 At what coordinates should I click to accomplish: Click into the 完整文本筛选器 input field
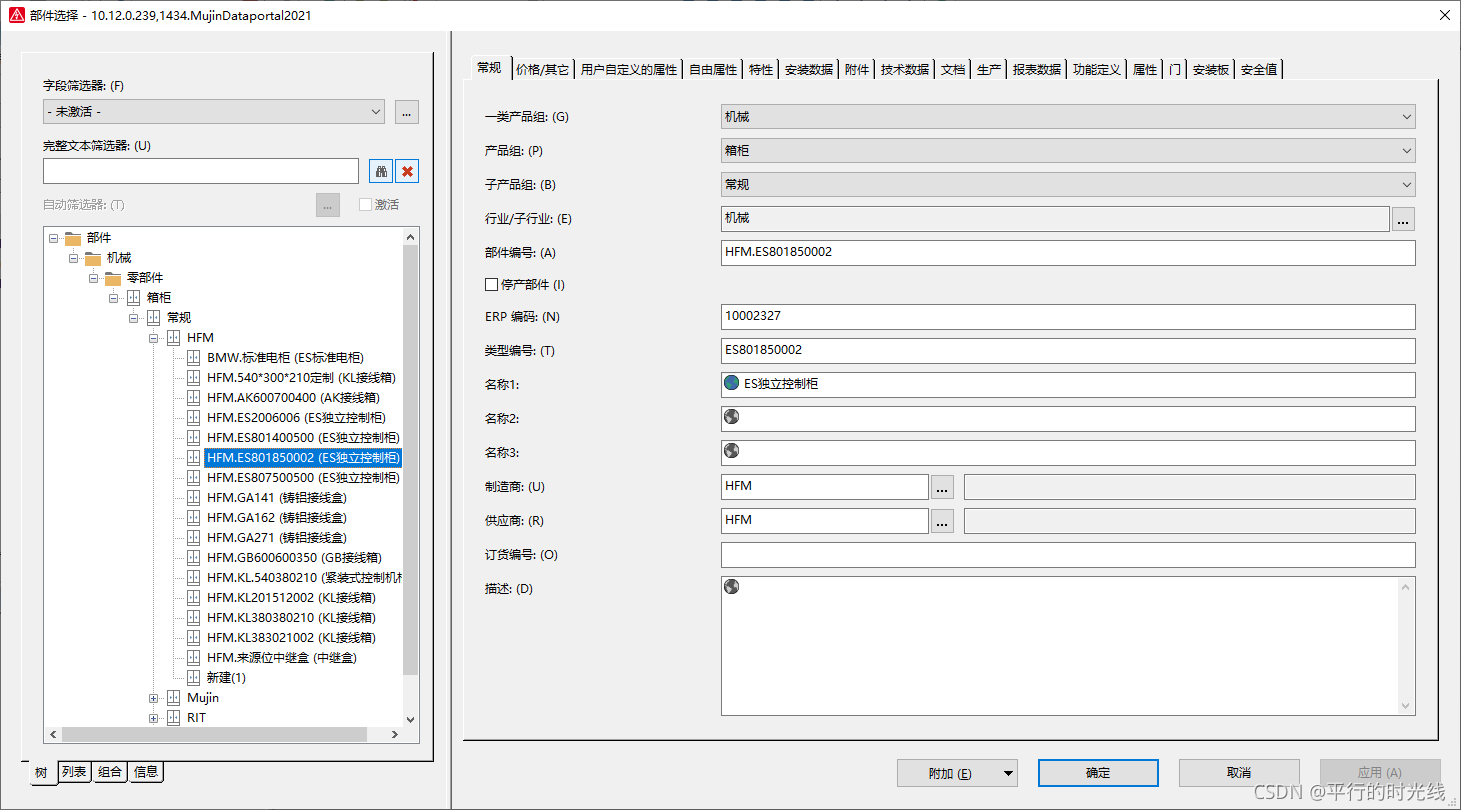200,171
